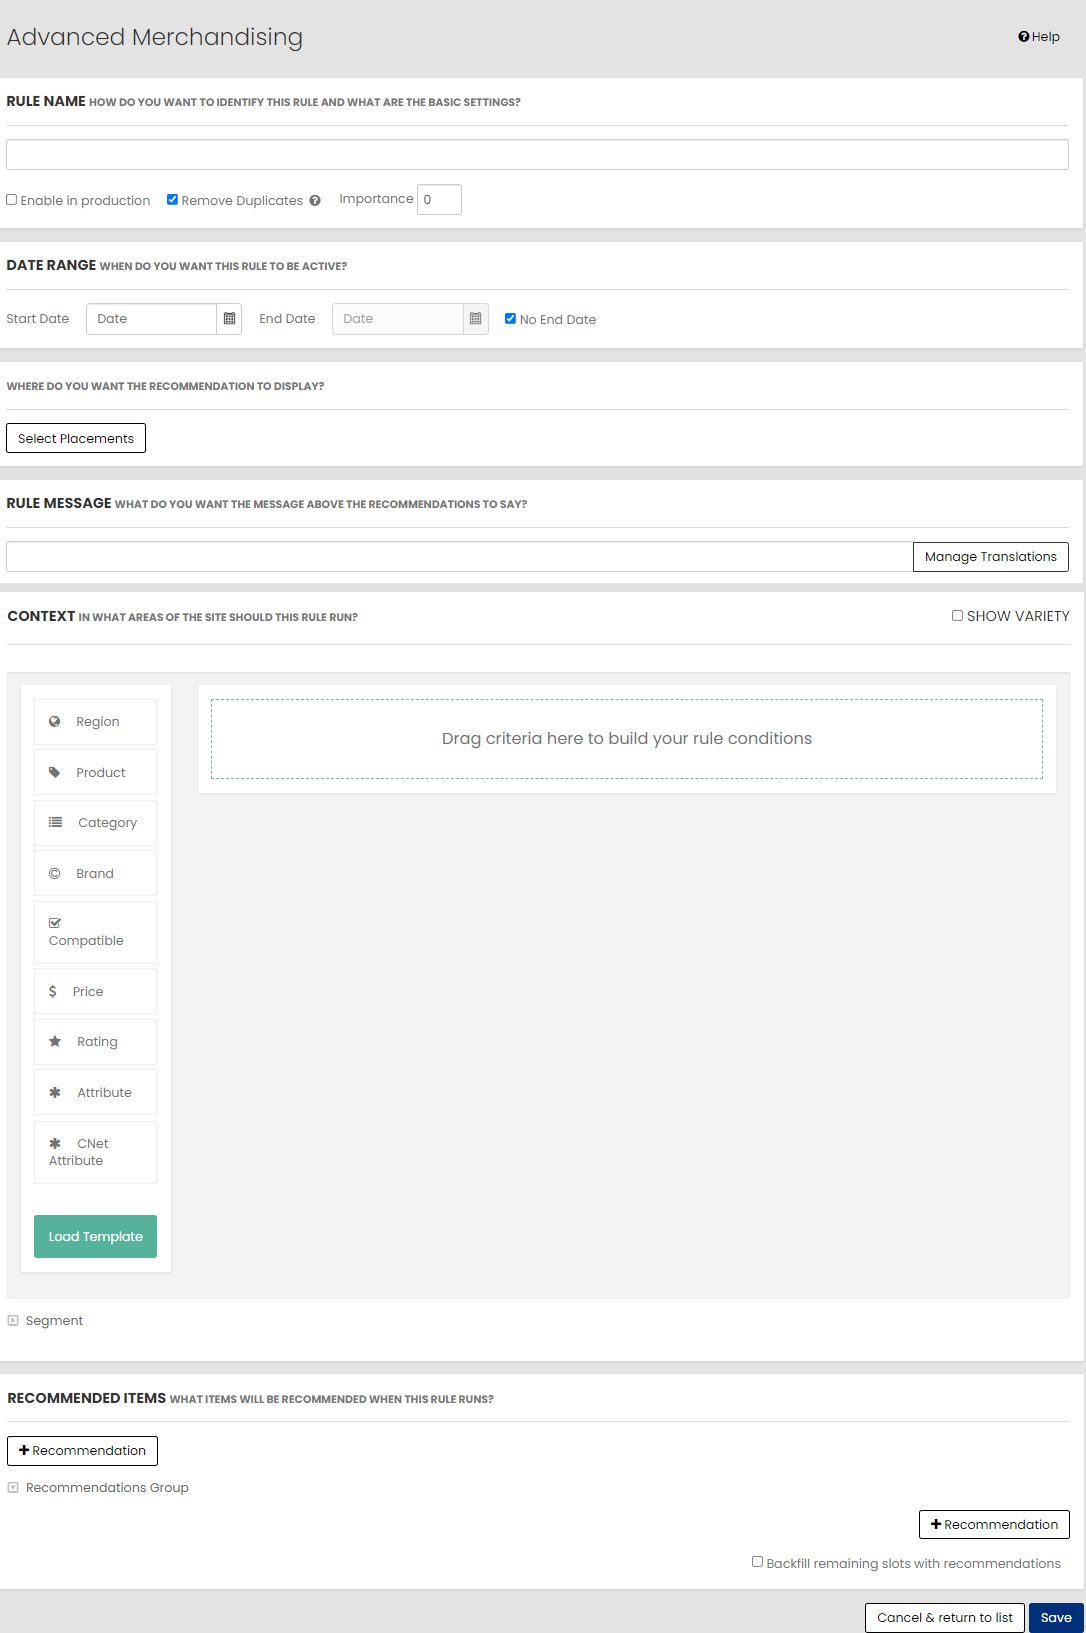Viewport: 1086px width, 1633px height.
Task: Open the Help link
Action: click(1039, 37)
